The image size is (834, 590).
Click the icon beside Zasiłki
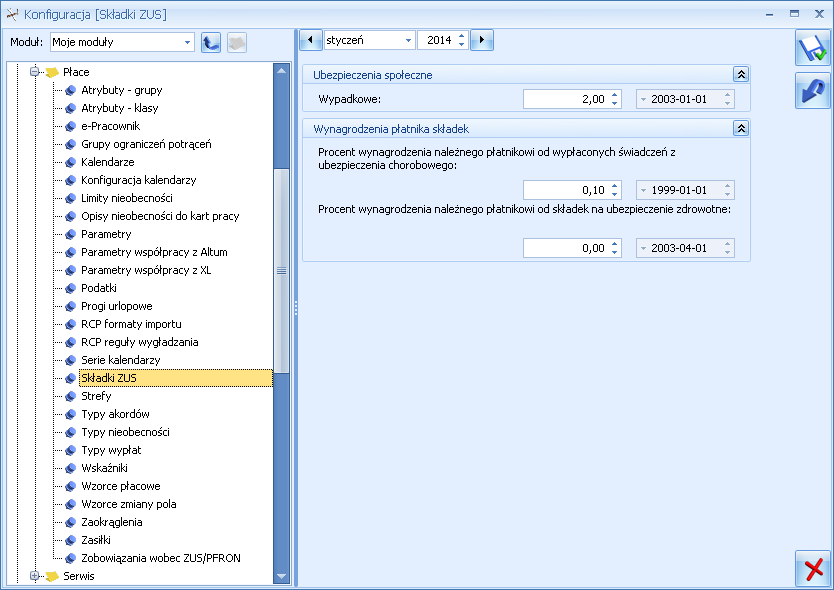[71, 541]
